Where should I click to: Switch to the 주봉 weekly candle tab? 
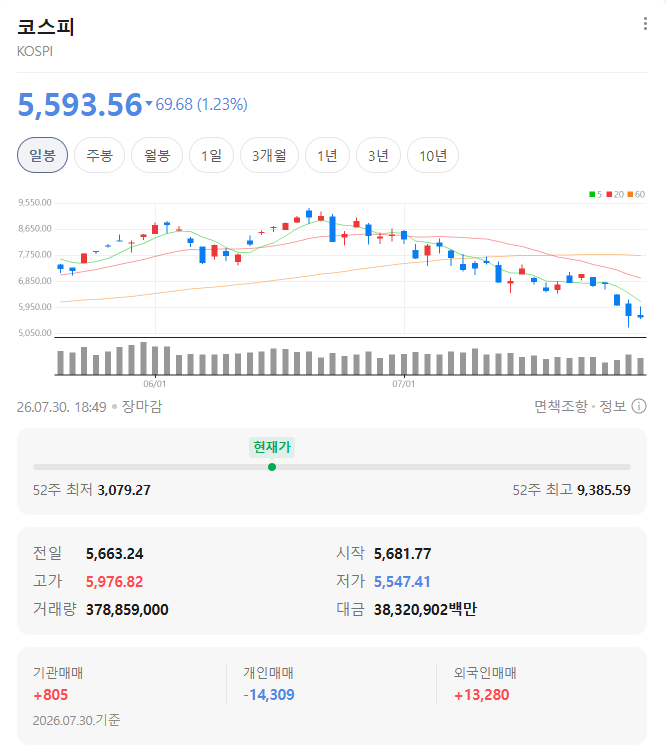(99, 155)
